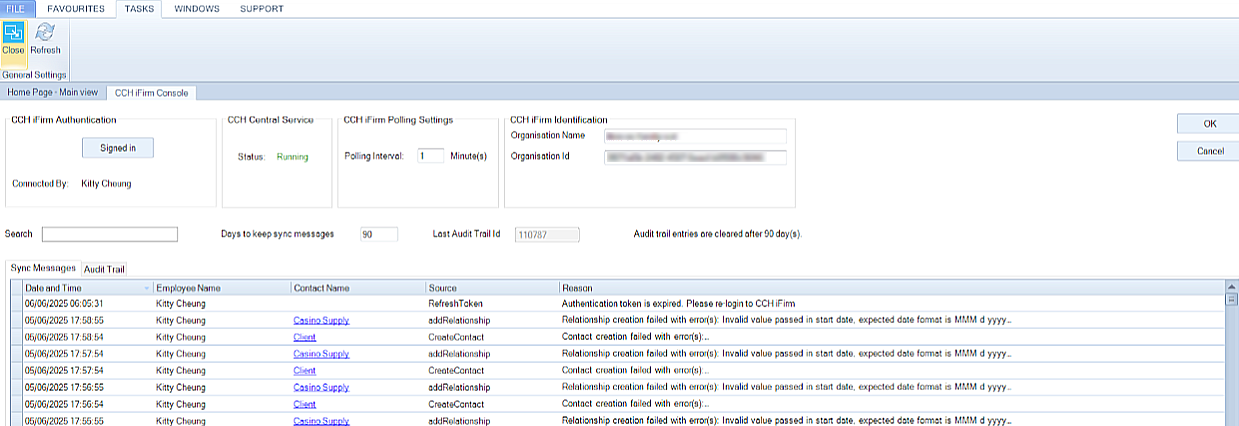Click the Last Audit Trail Id field
This screenshot has width=1239, height=426.
pos(547,234)
